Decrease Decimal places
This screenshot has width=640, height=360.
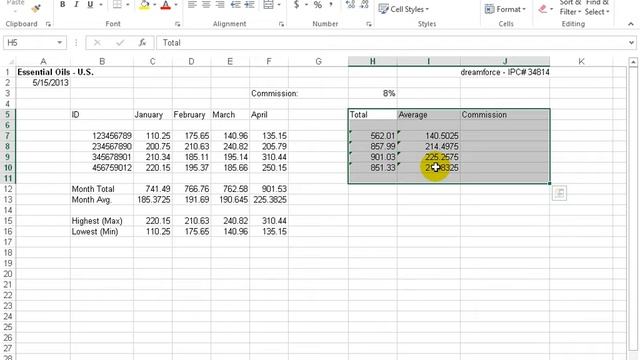point(364,5)
